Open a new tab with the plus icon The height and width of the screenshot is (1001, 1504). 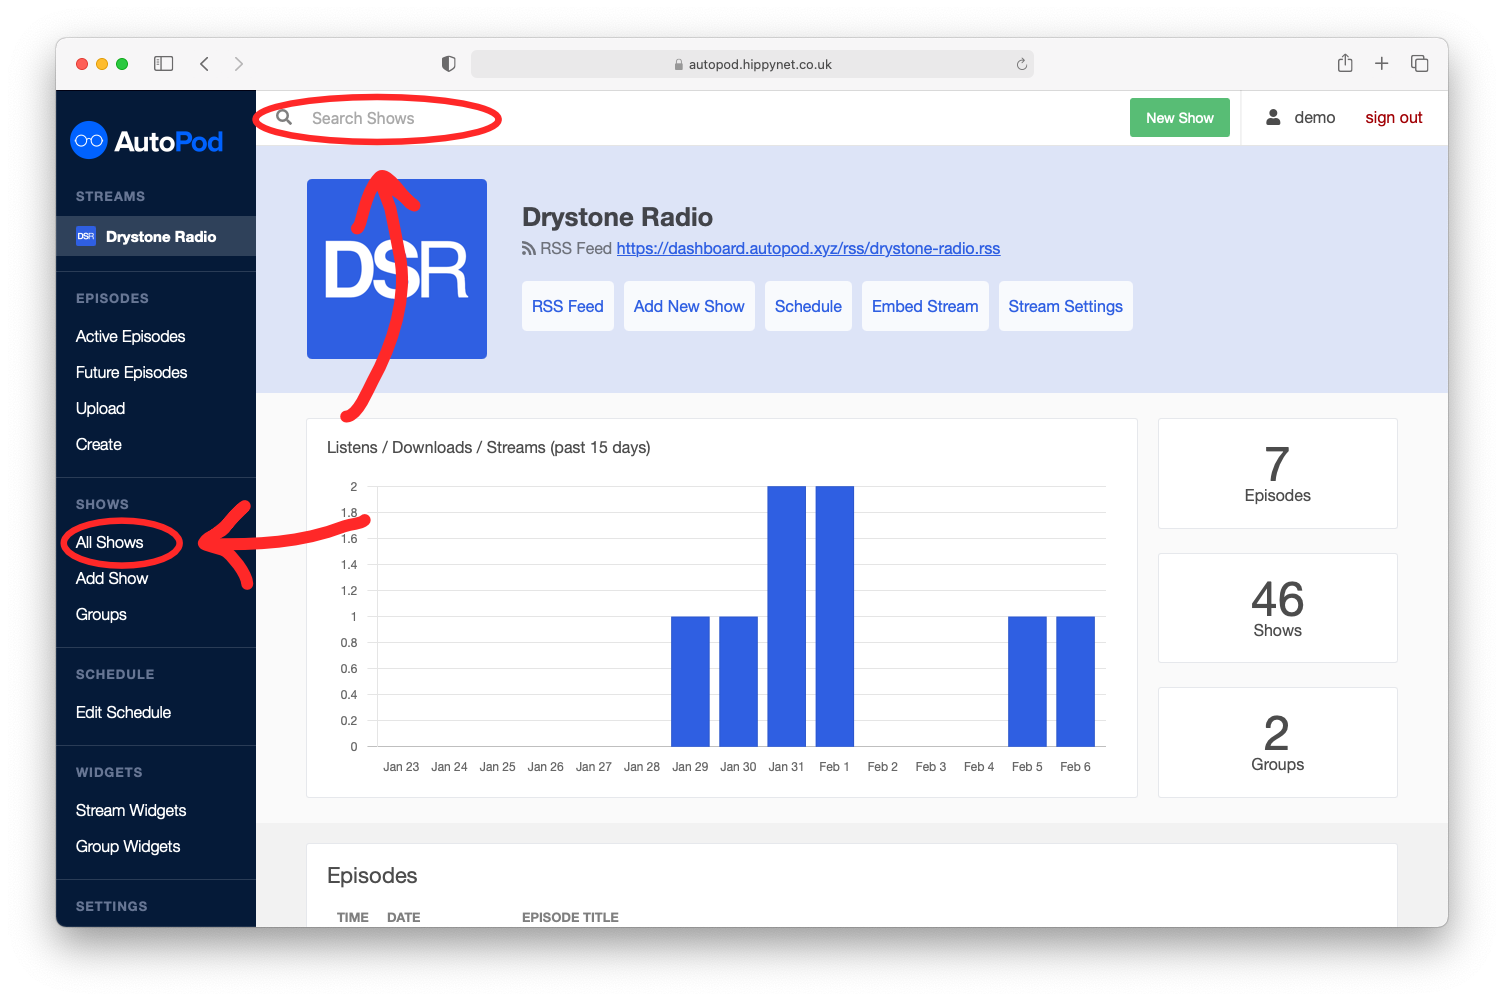coord(1381,63)
